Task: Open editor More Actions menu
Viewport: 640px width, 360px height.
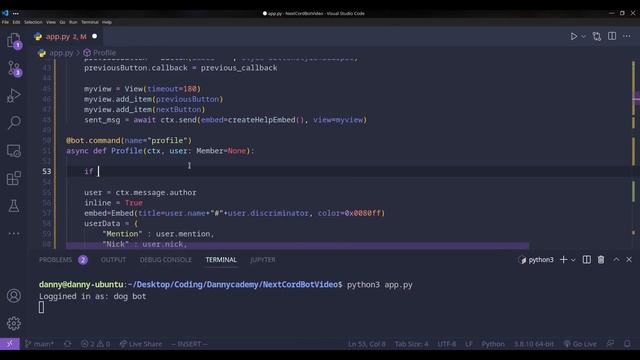Action: coord(627,36)
